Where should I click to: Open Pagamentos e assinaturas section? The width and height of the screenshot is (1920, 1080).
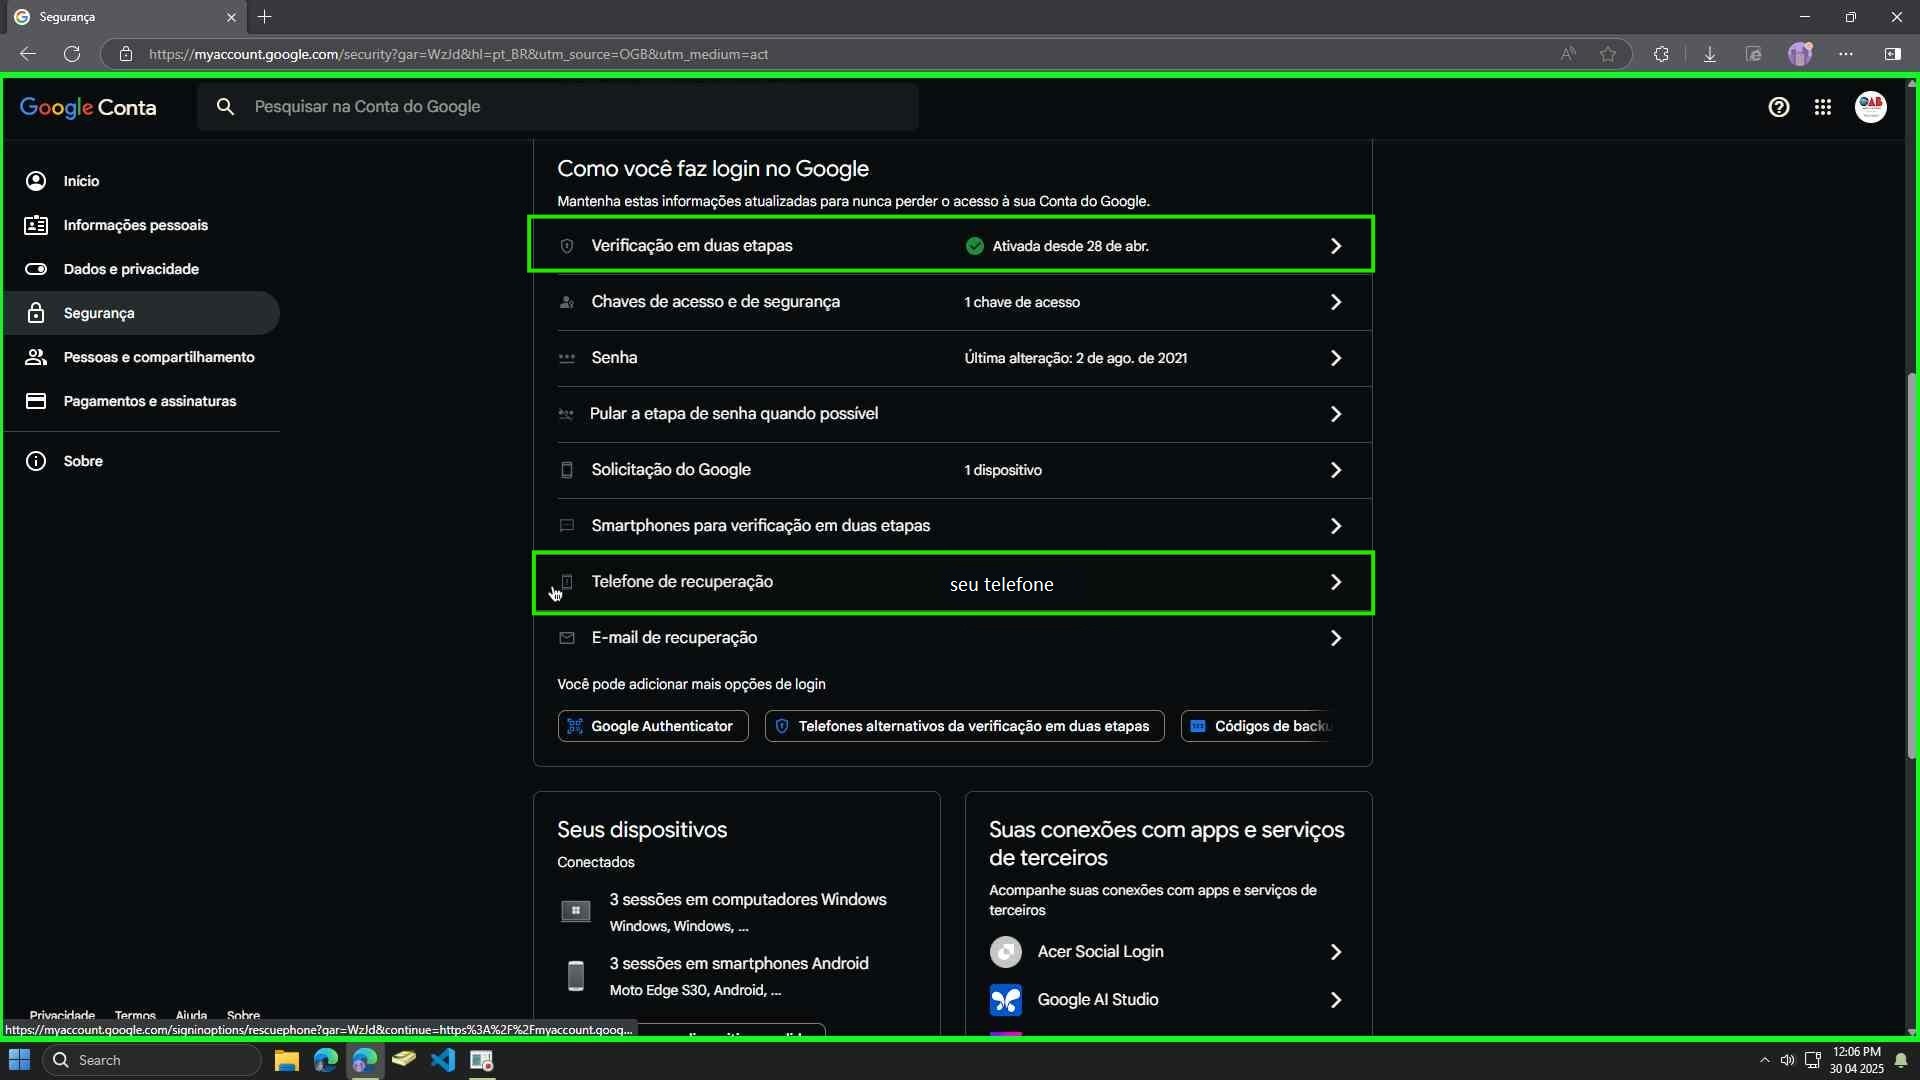(x=149, y=401)
